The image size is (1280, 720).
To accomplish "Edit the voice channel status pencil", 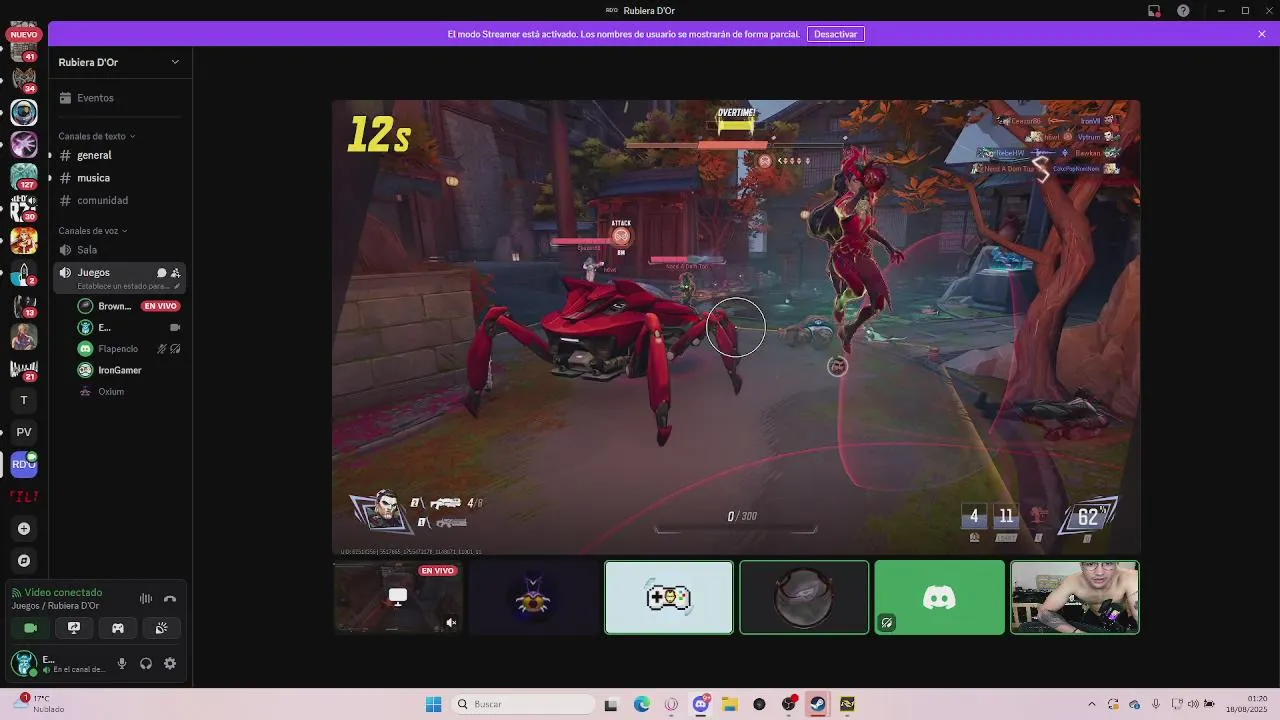I will tap(177, 286).
